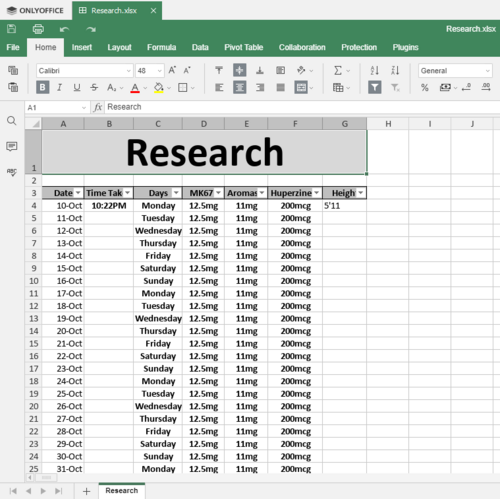This screenshot has width=500, height=499.
Task: Expand the Days column filter arrow
Action: click(x=176, y=193)
